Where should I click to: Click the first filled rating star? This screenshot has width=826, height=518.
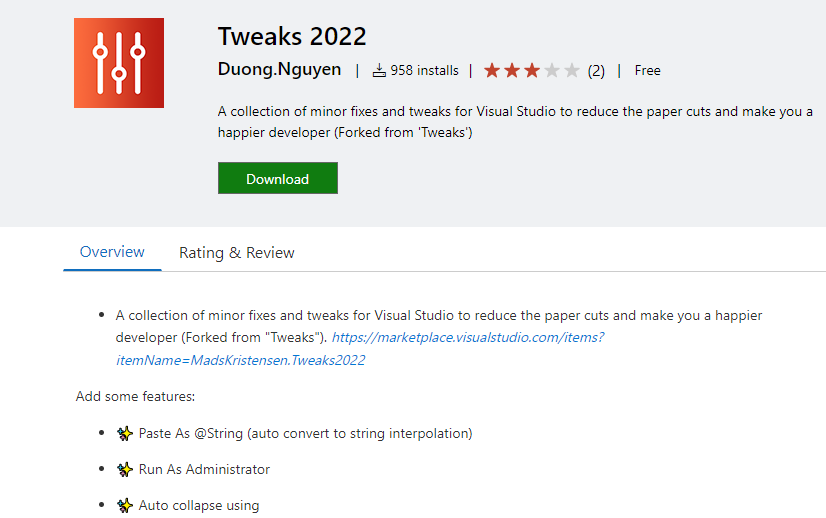tap(492, 71)
